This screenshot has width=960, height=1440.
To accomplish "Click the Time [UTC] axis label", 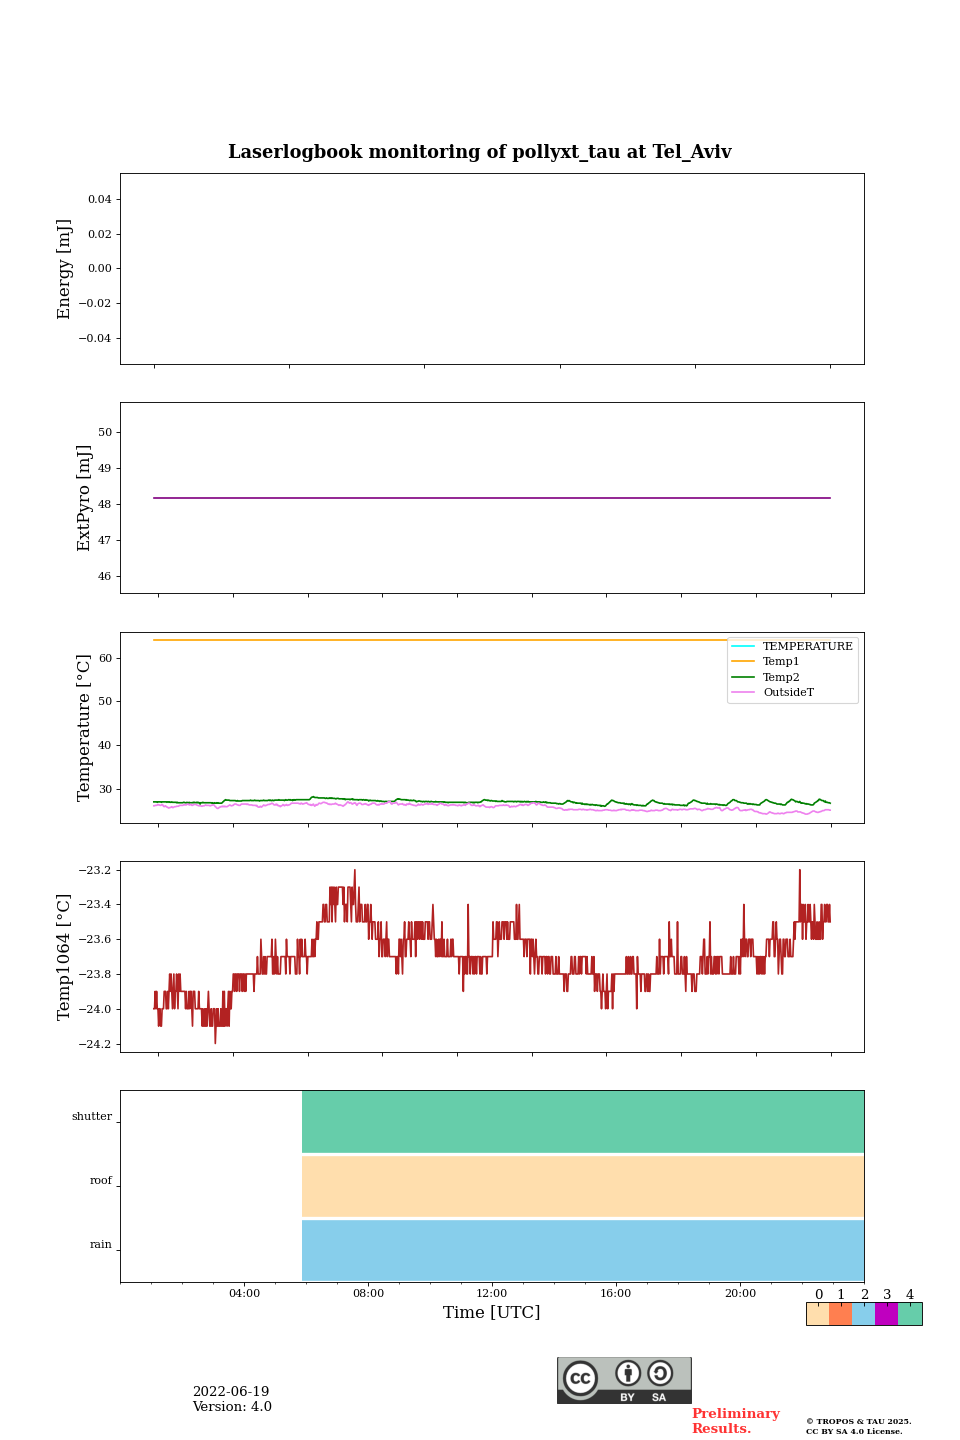I will pos(492,1313).
